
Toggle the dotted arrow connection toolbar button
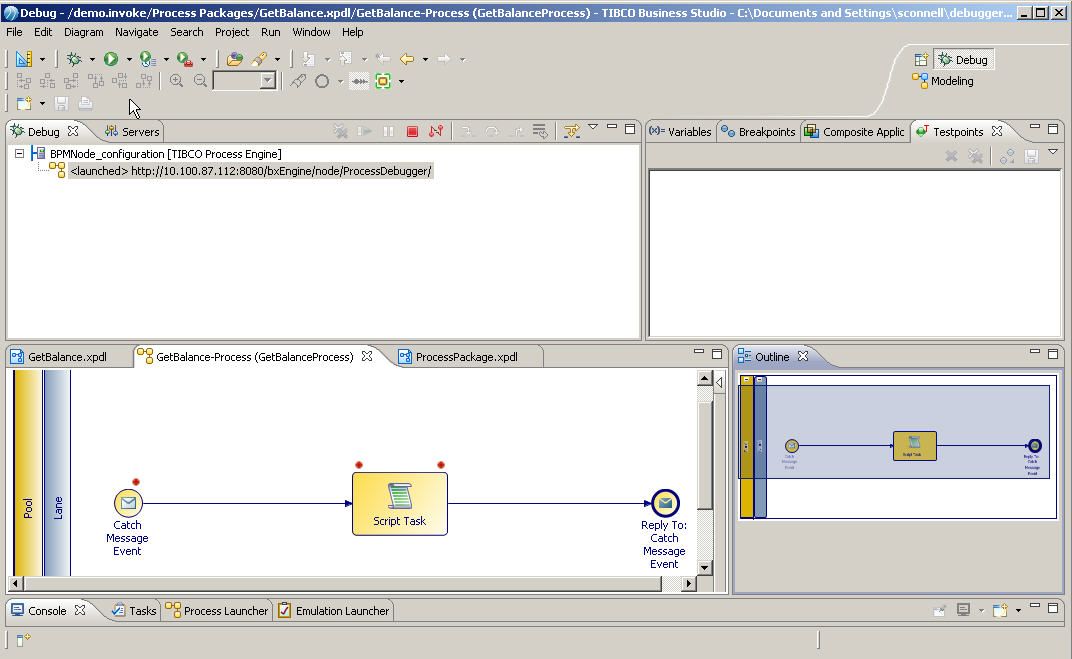[359, 81]
